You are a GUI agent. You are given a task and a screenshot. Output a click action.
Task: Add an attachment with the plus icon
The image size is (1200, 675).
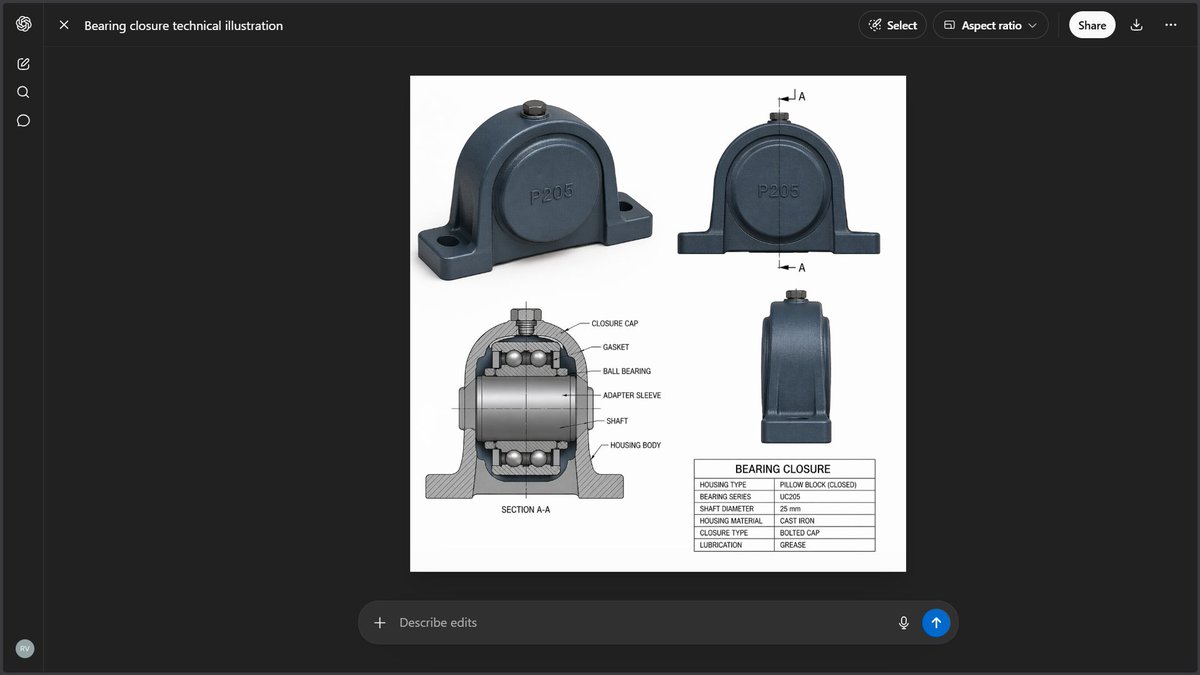[380, 622]
